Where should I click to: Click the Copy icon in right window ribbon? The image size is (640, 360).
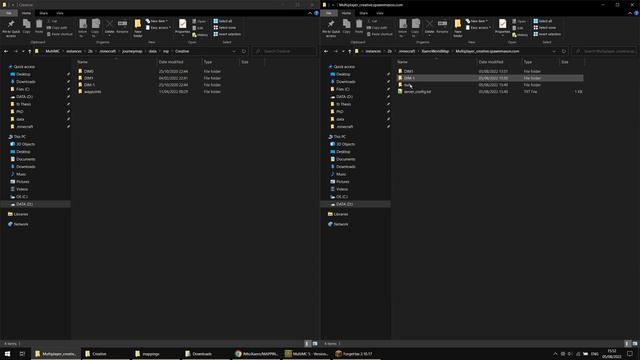click(347, 26)
